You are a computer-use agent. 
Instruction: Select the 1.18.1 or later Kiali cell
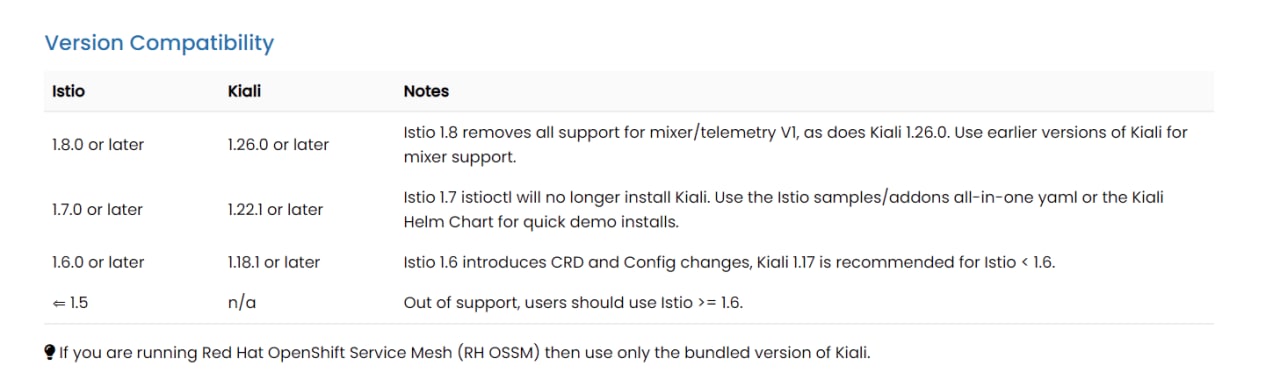274,262
